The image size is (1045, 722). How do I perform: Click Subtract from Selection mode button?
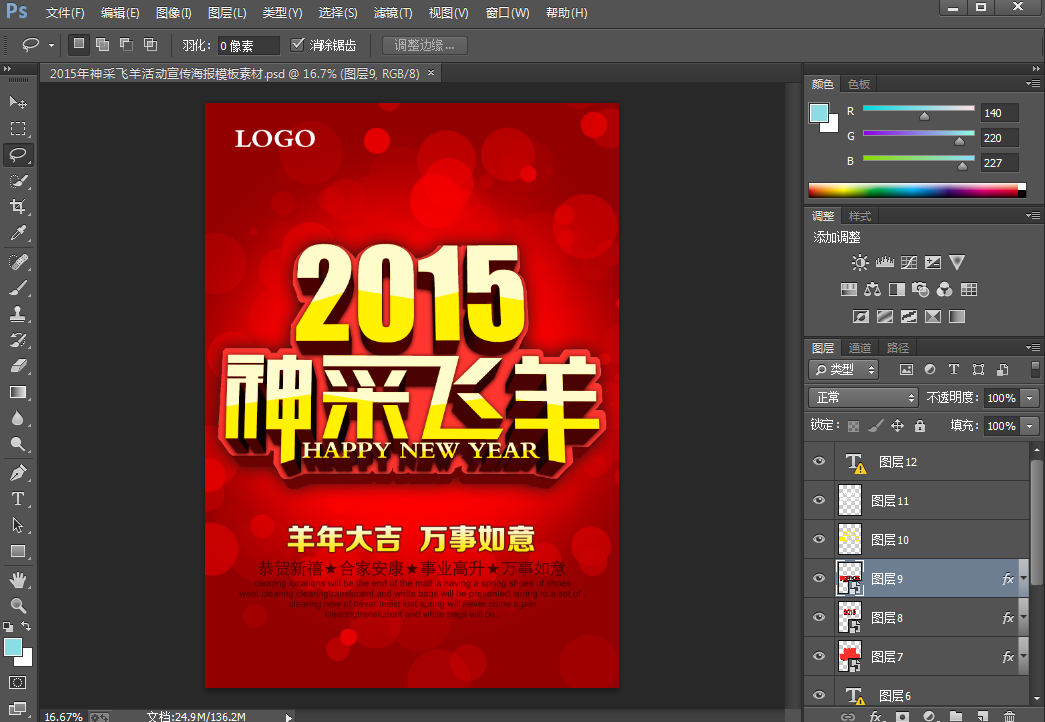coord(127,44)
